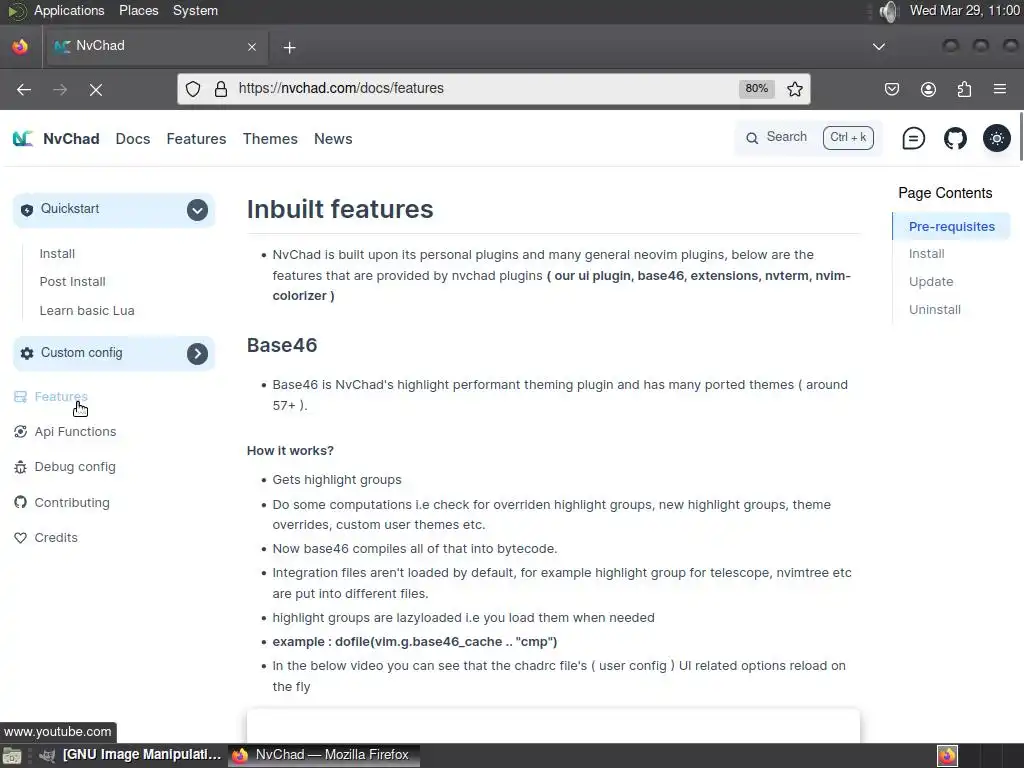Viewport: 1024px width, 768px height.
Task: Bookmark this page with star icon
Action: click(x=795, y=89)
